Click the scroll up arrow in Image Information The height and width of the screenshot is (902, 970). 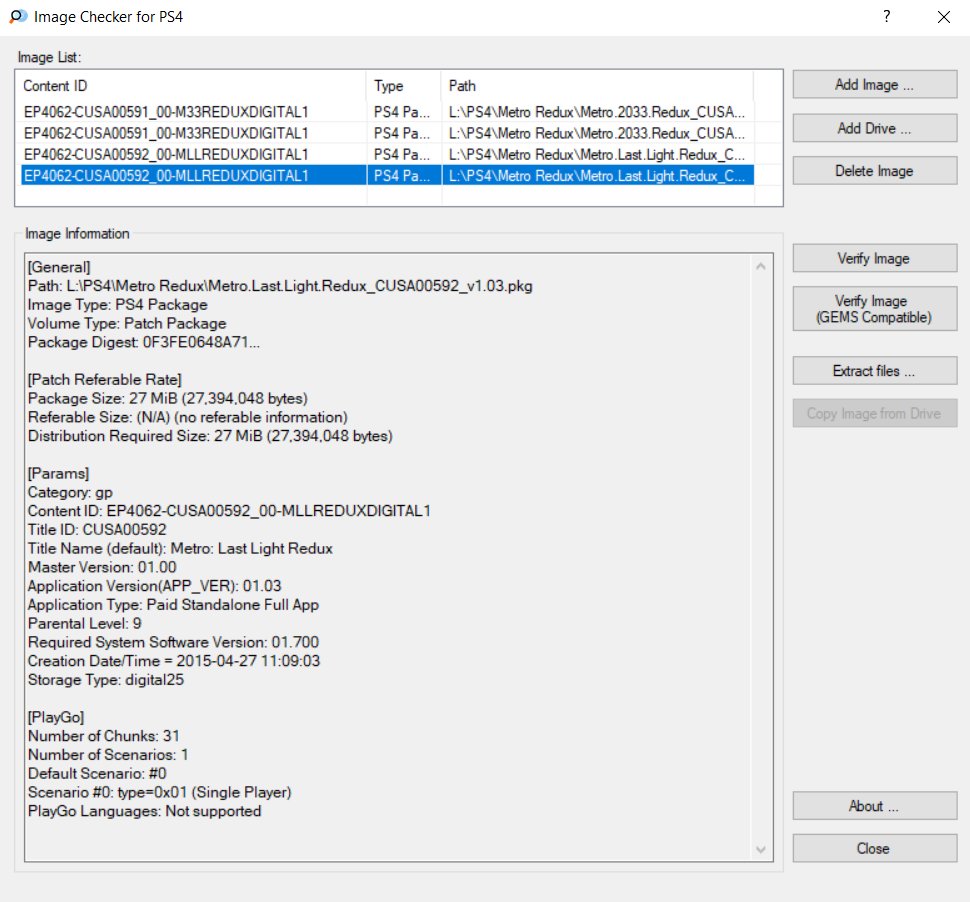coord(760,267)
